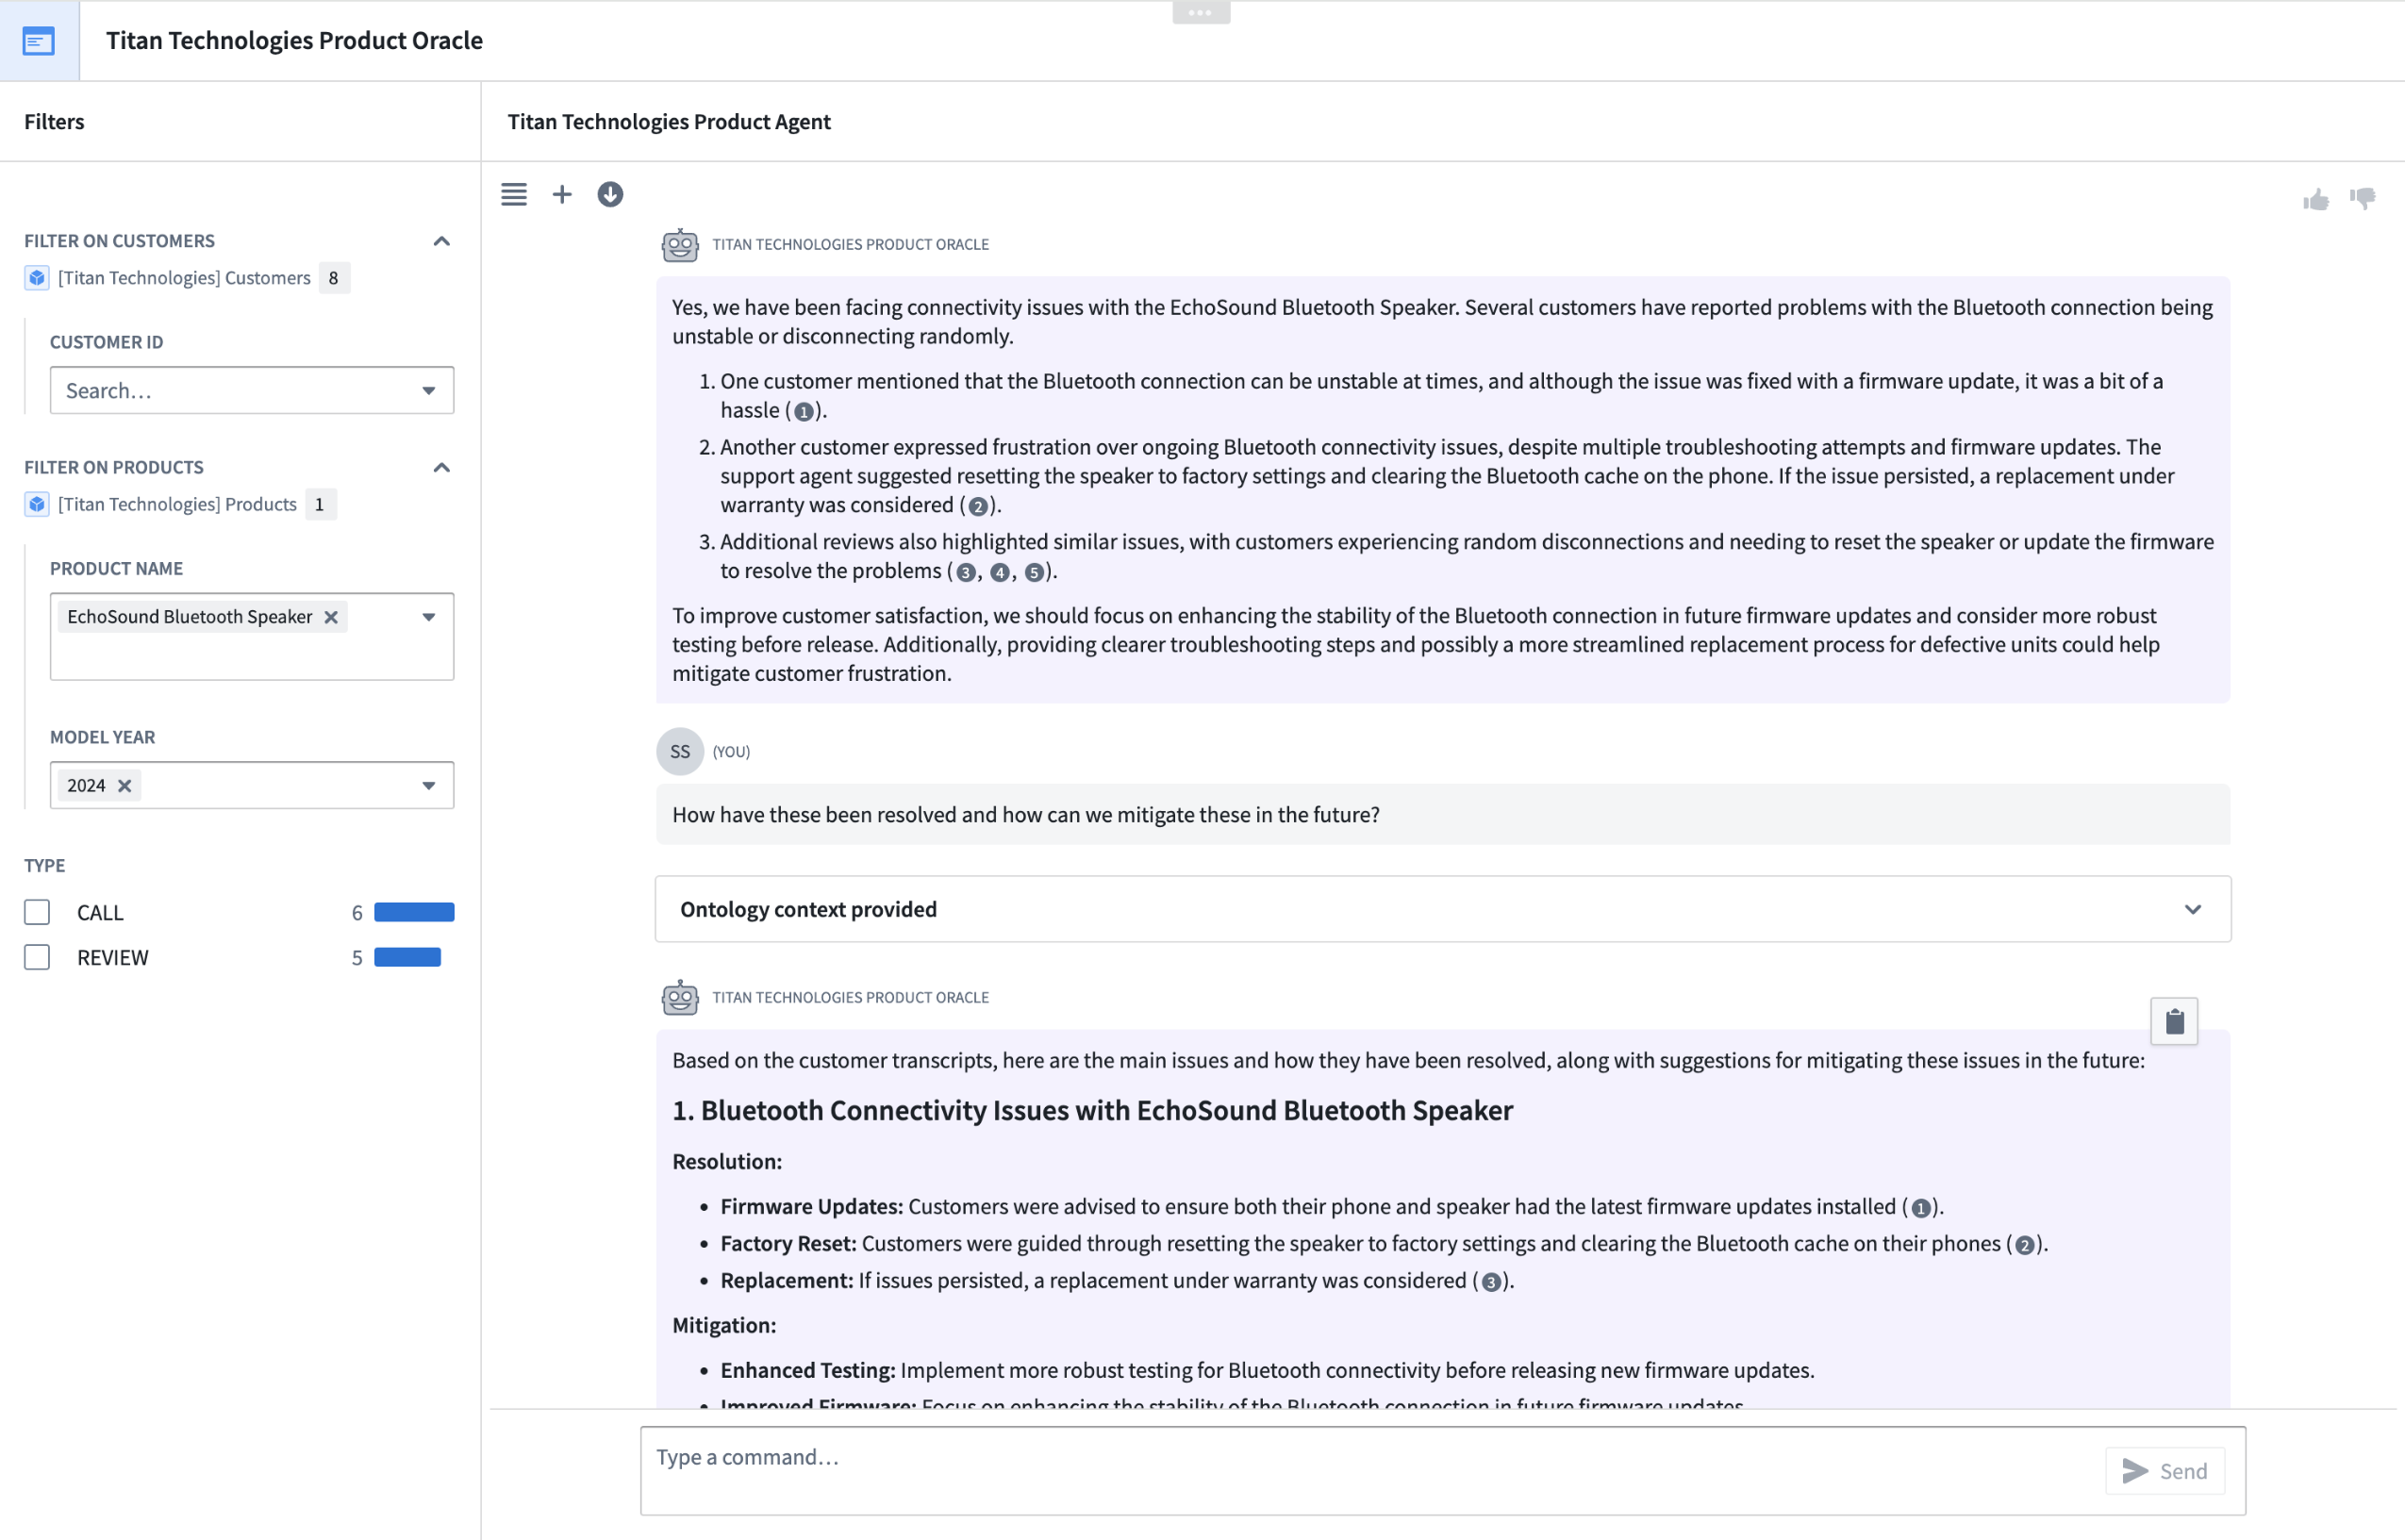Remove EchoSound Bluetooth Speaker filter tag
The height and width of the screenshot is (1540, 2405).
[x=331, y=617]
